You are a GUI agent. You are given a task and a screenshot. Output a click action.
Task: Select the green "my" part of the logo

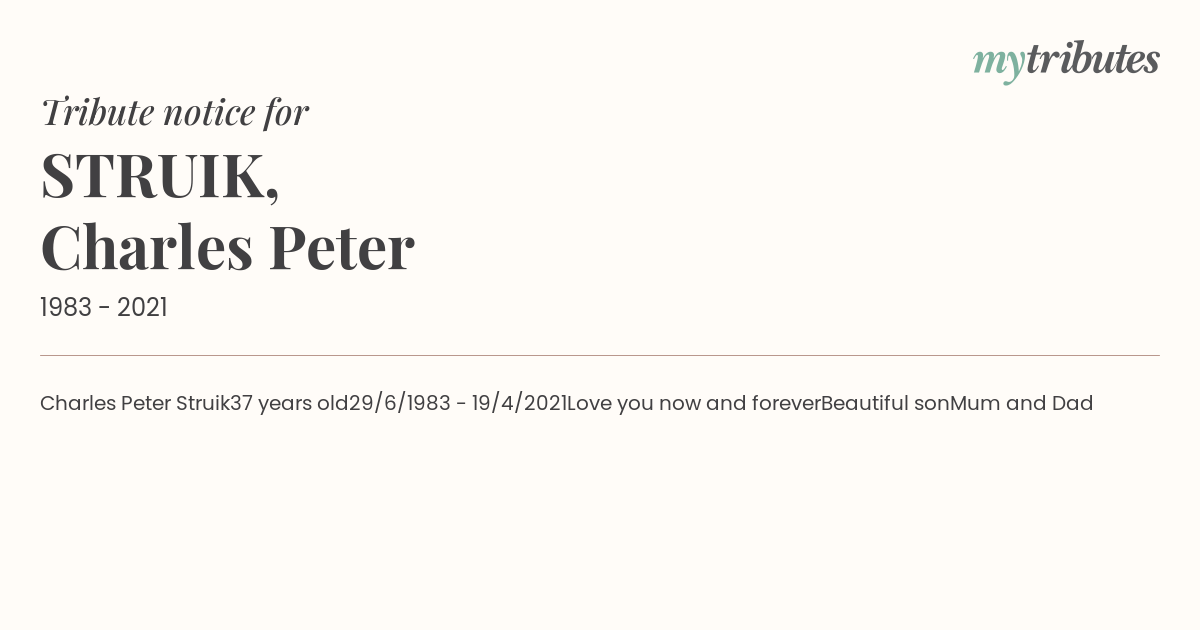999,64
